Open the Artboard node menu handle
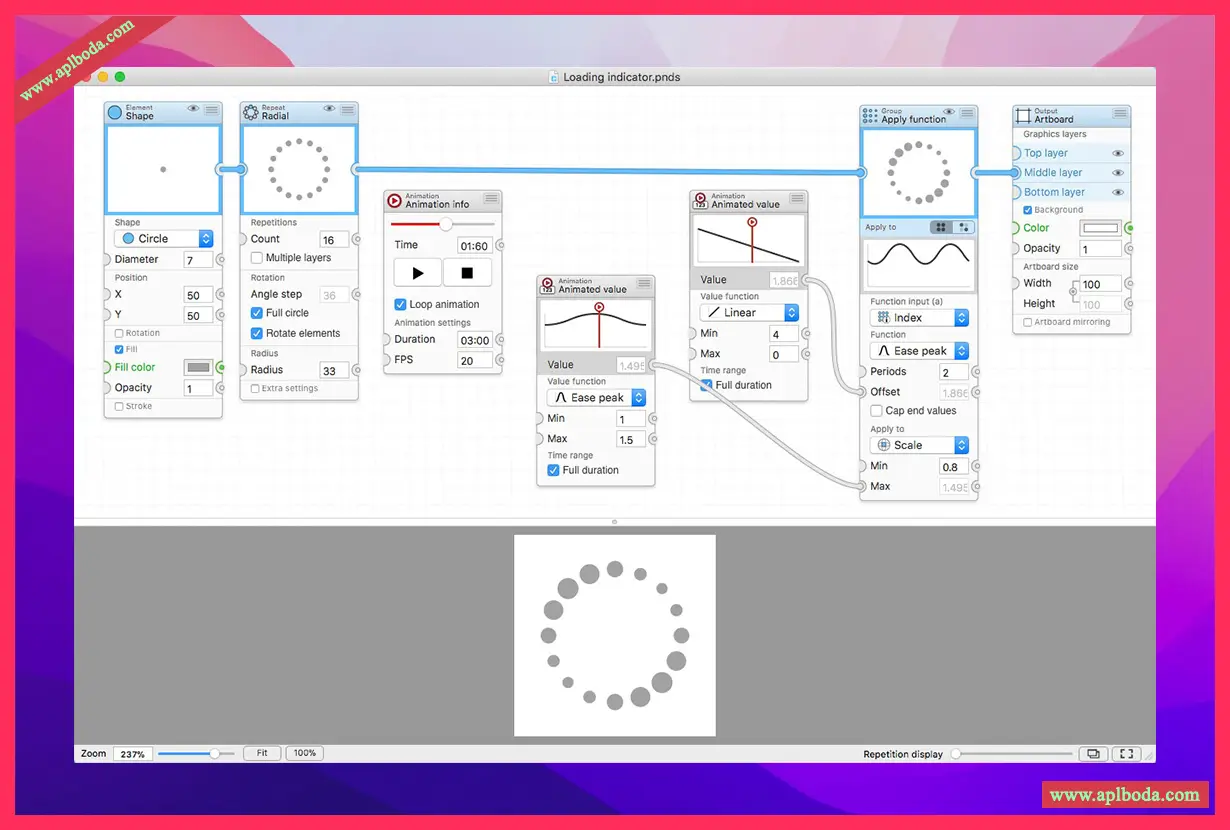The width and height of the screenshot is (1230, 830). [x=1120, y=113]
